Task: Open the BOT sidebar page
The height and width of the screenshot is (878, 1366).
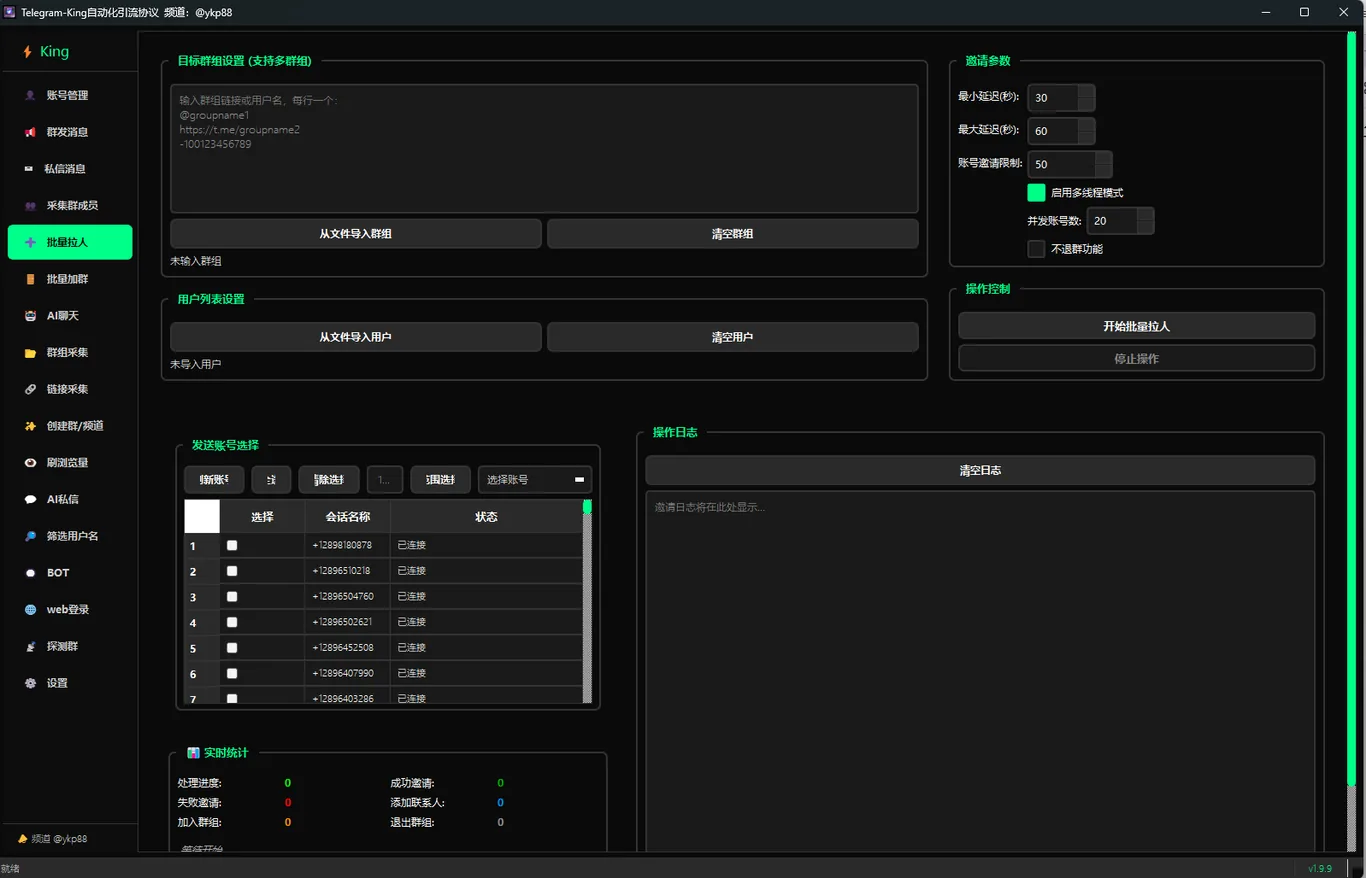Action: click(70, 573)
